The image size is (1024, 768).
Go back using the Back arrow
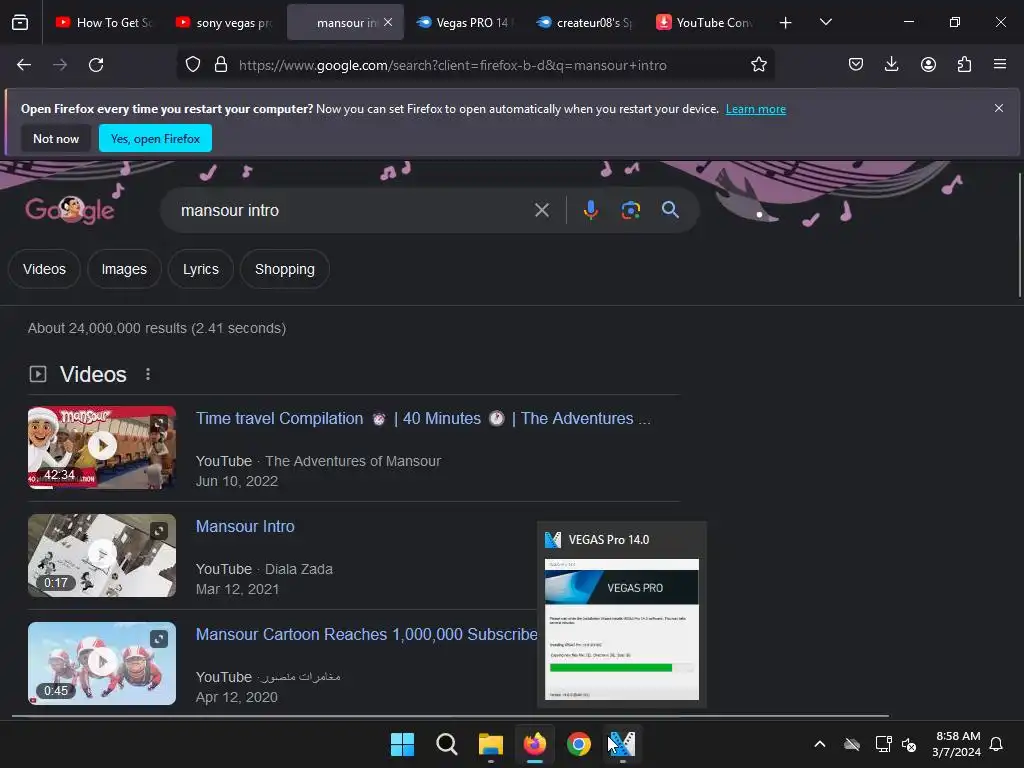pos(24,65)
